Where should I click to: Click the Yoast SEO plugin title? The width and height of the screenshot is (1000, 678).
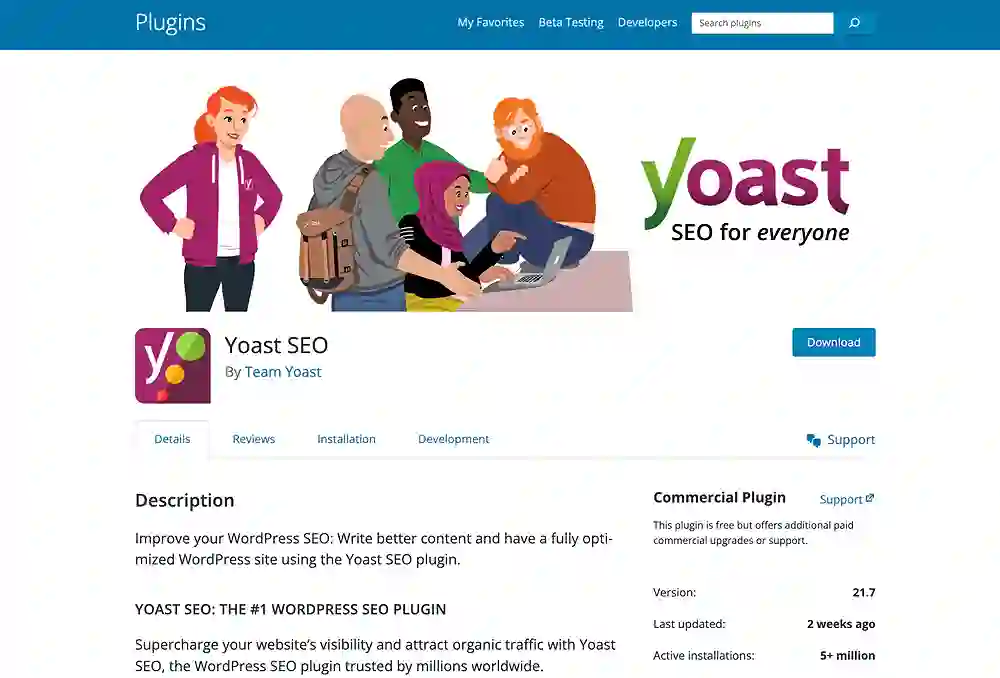point(276,345)
